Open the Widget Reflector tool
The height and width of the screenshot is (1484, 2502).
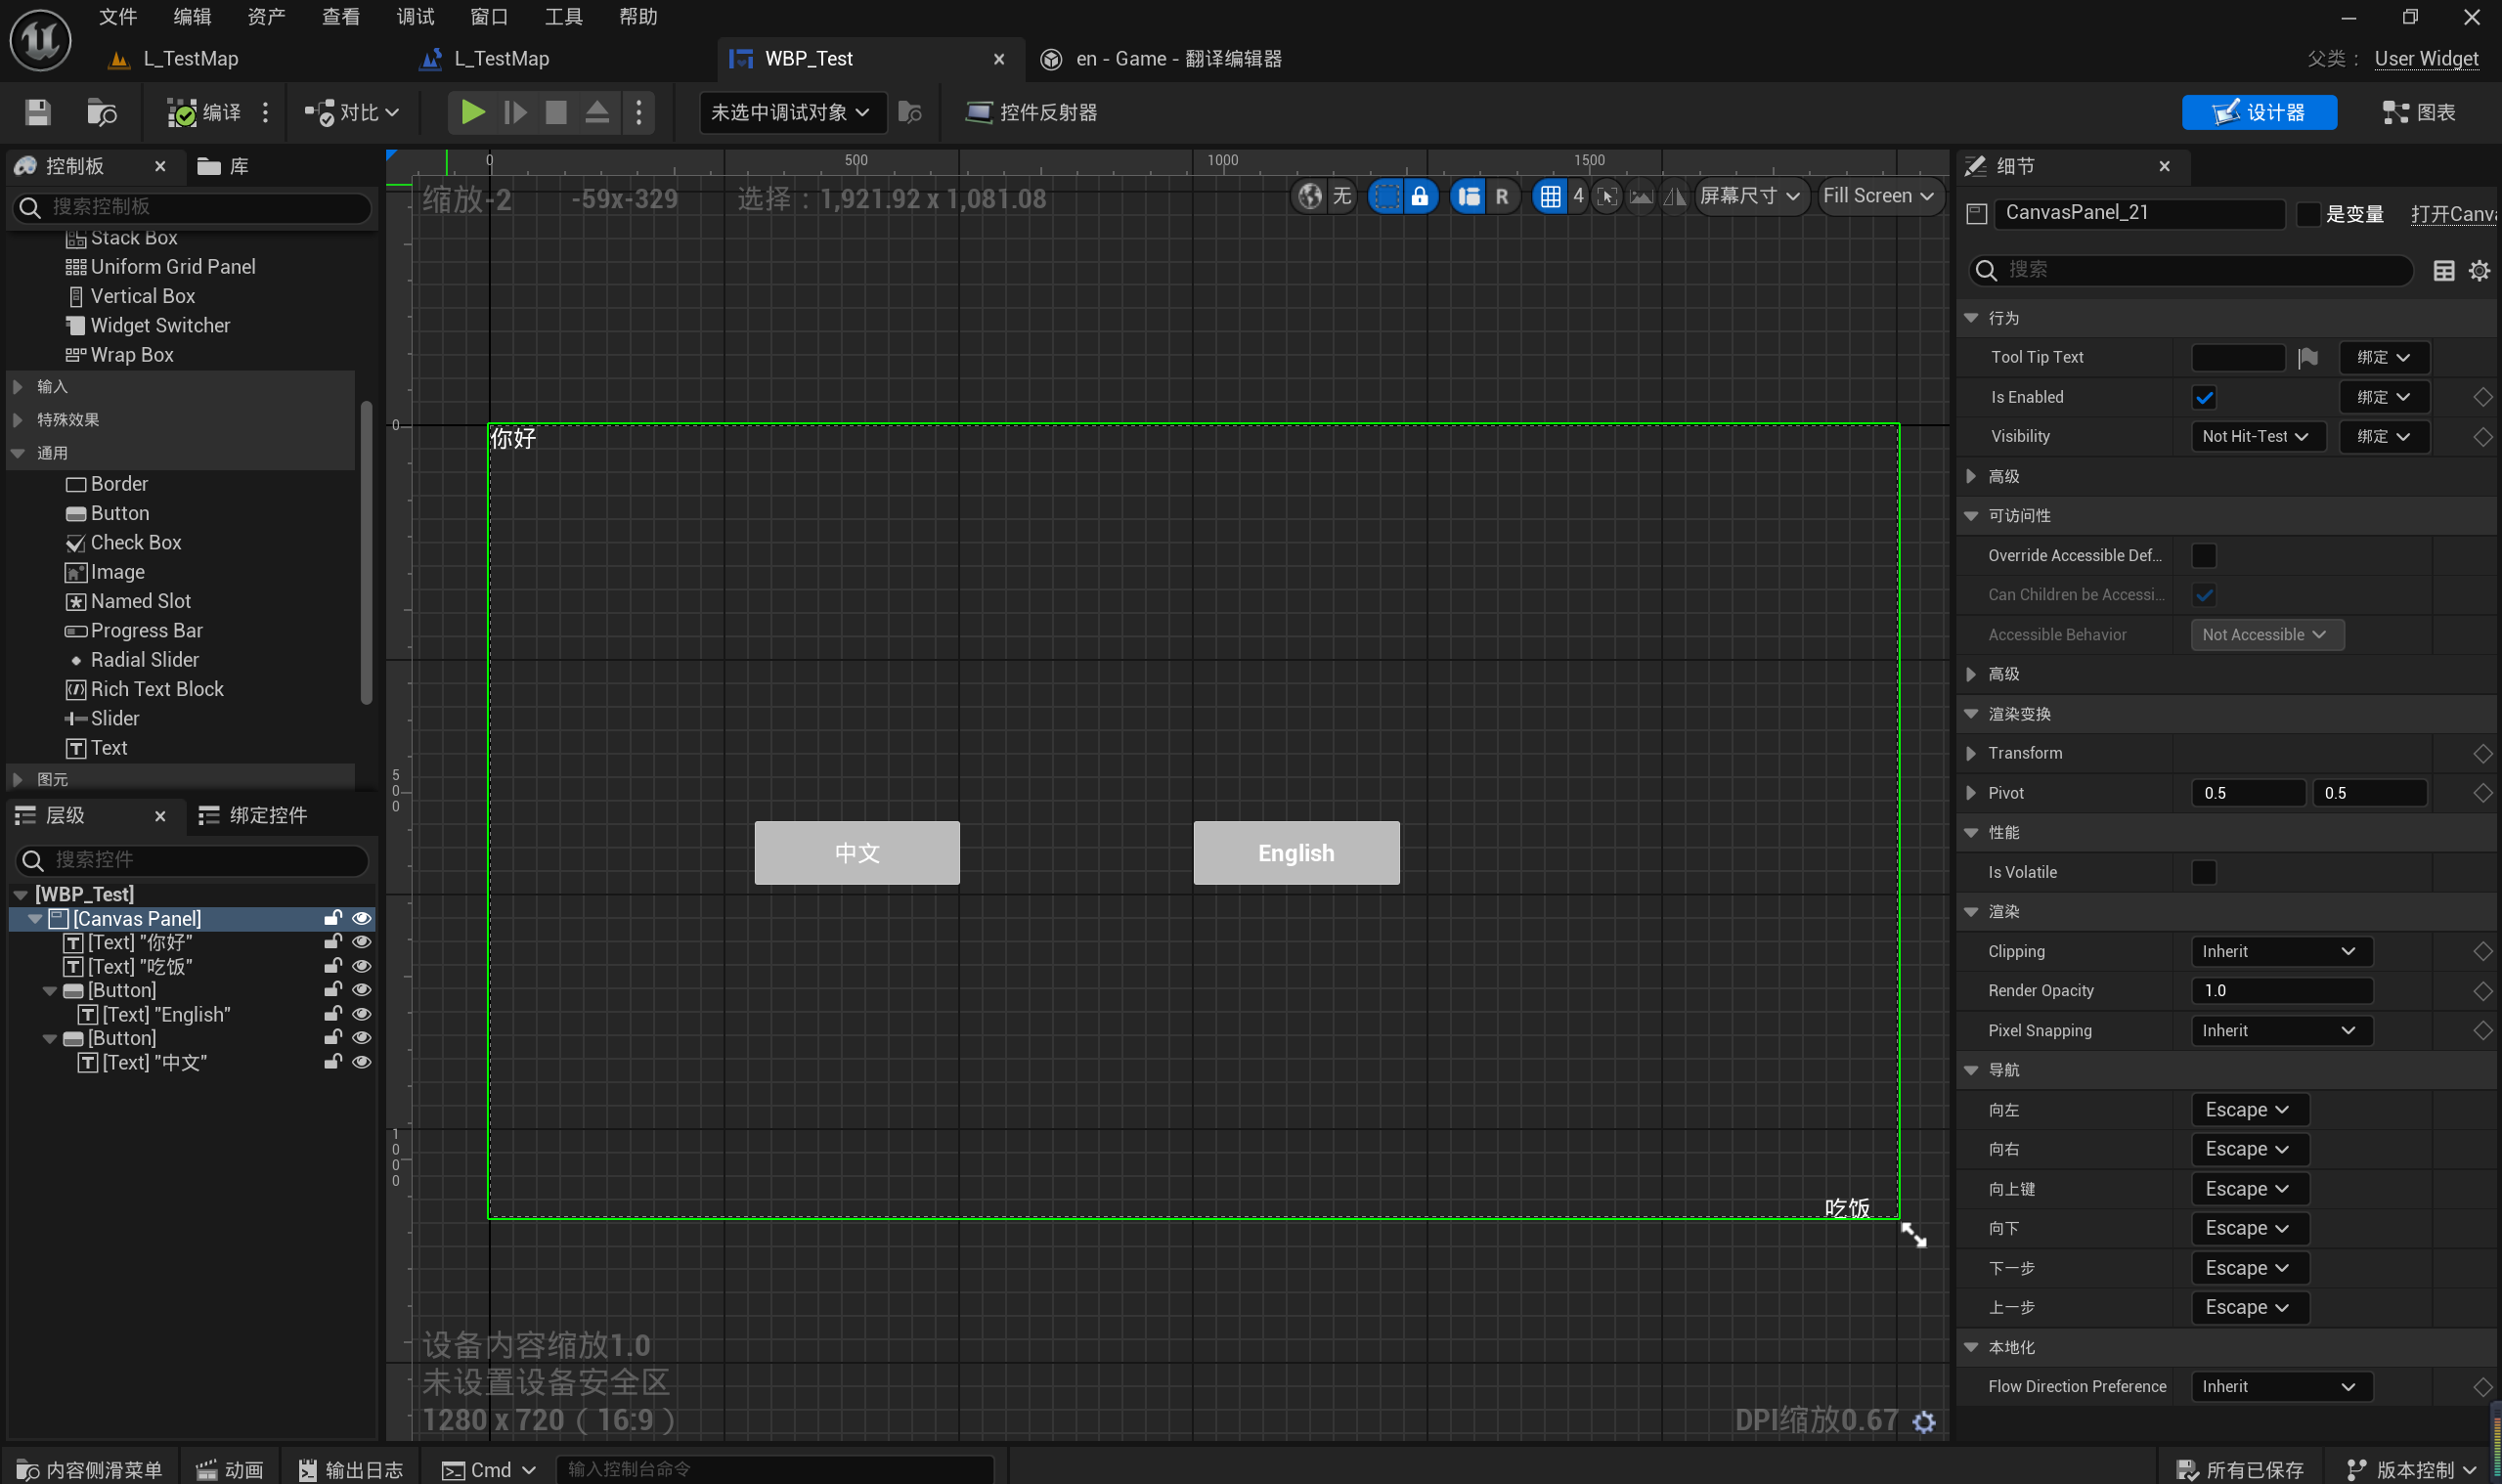[x=1031, y=112]
